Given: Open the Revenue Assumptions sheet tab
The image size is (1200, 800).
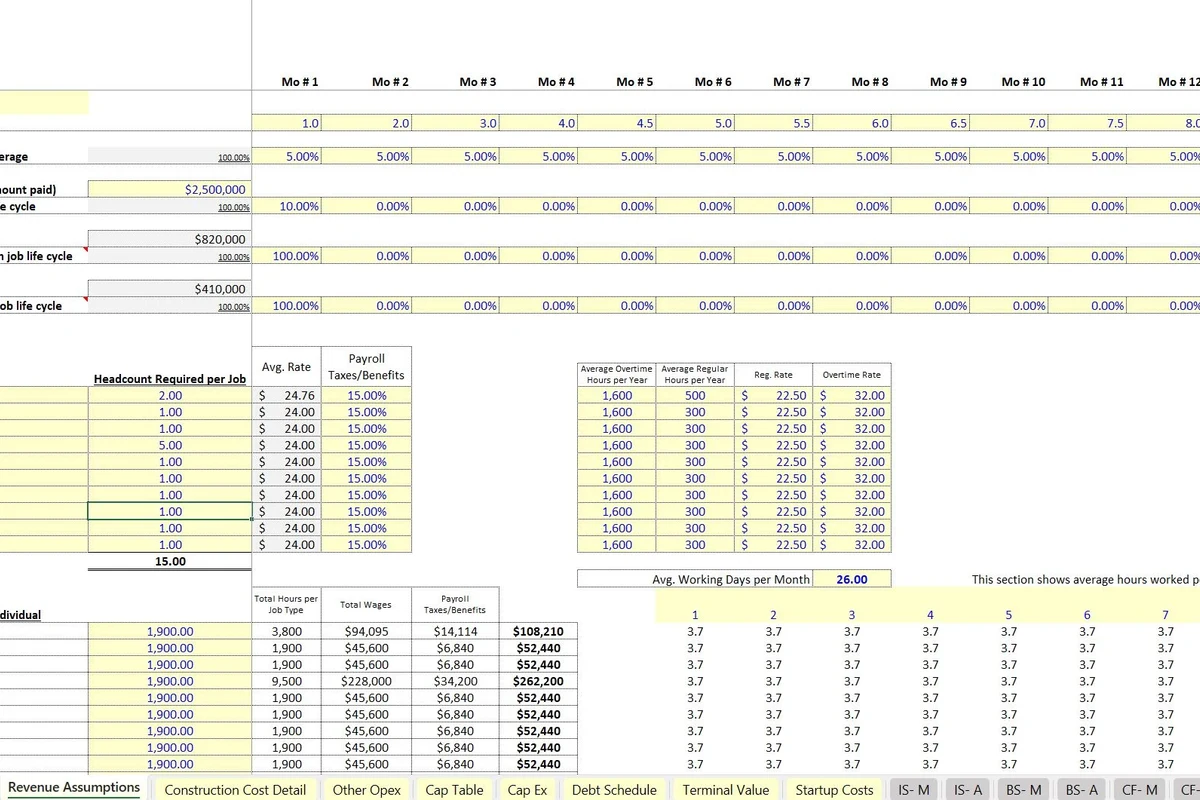Looking at the screenshot, I should 74,788.
